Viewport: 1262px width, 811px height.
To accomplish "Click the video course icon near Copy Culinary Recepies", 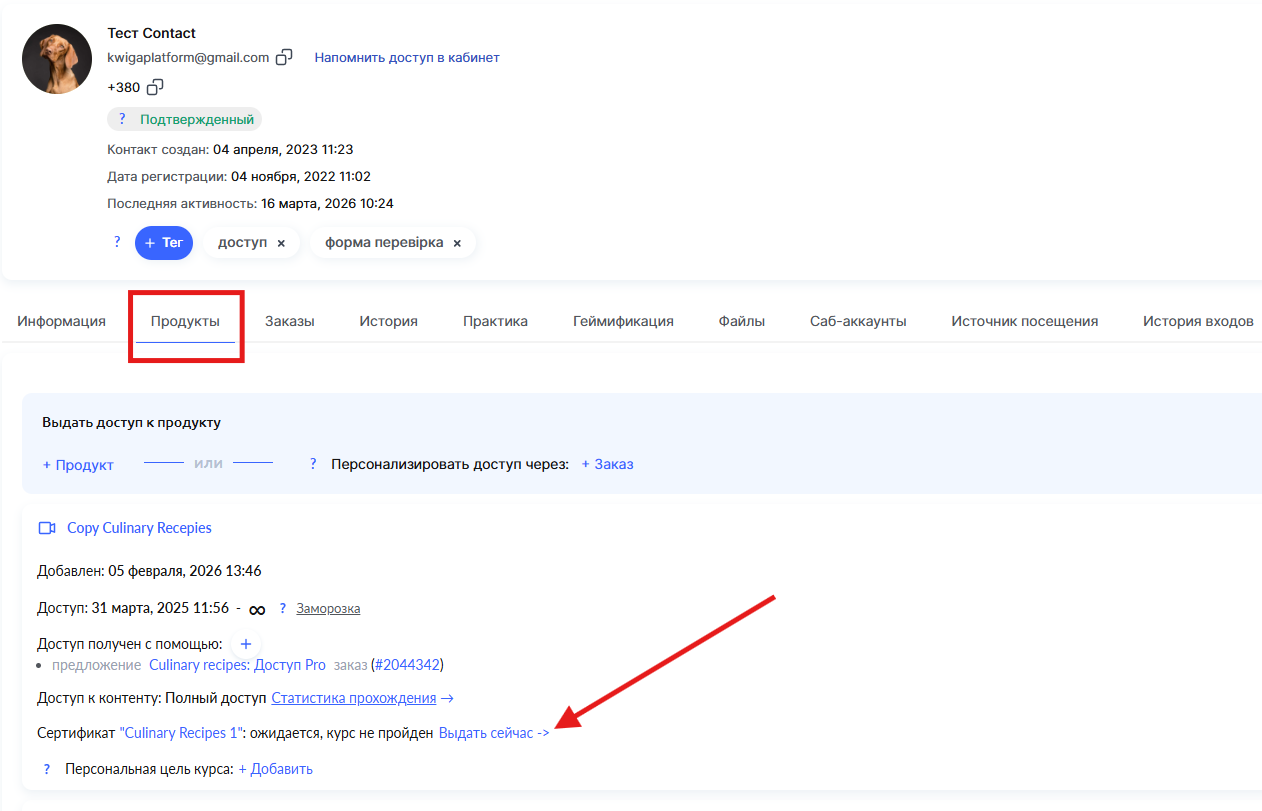I will [47, 528].
